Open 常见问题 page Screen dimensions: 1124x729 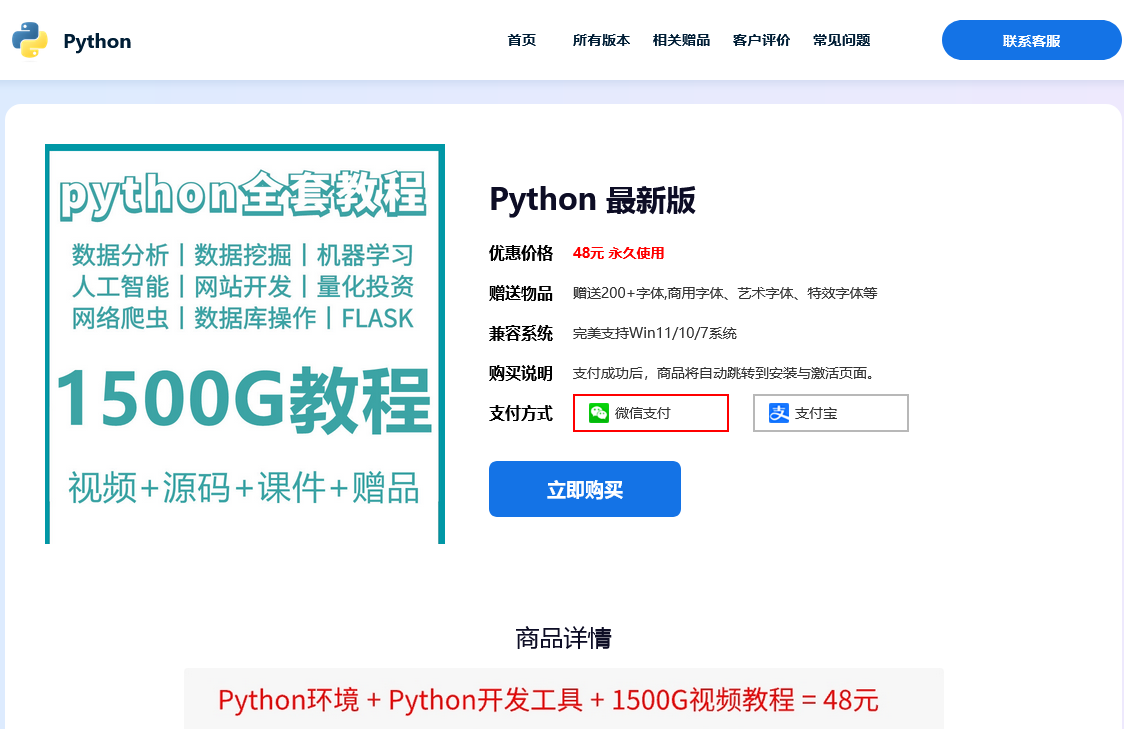[x=841, y=41]
